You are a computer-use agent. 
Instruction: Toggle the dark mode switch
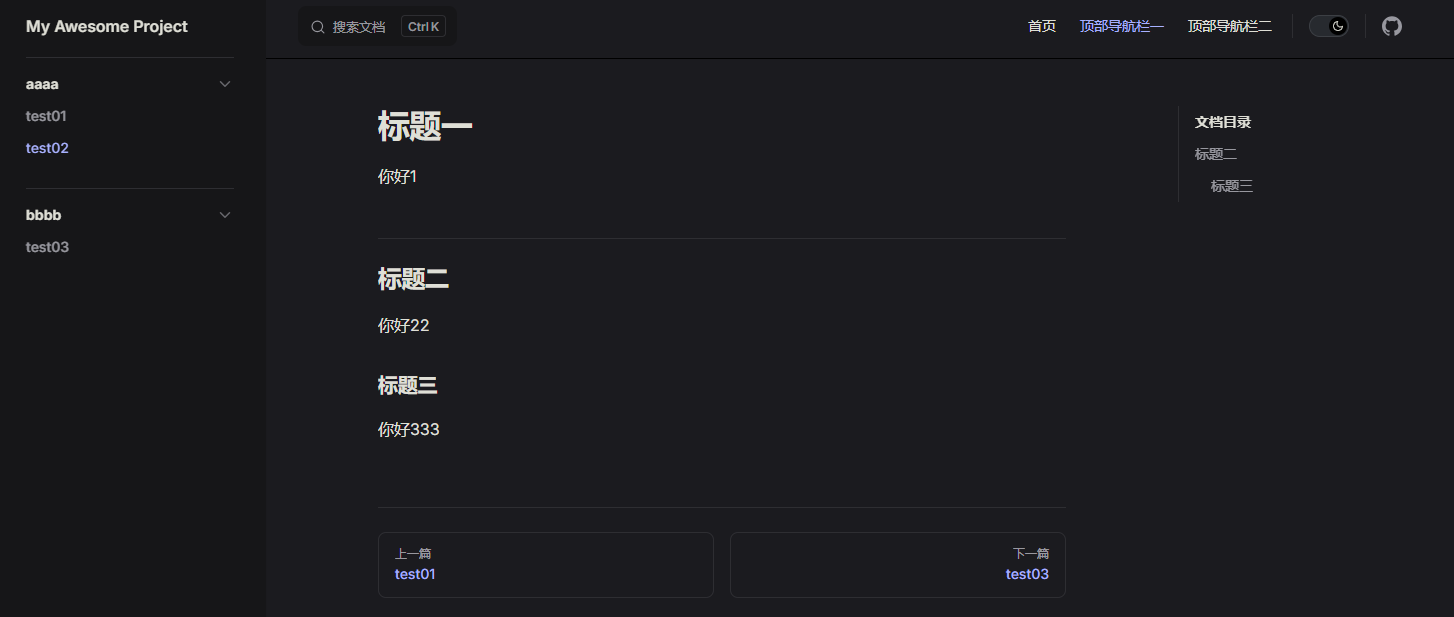(x=1328, y=27)
